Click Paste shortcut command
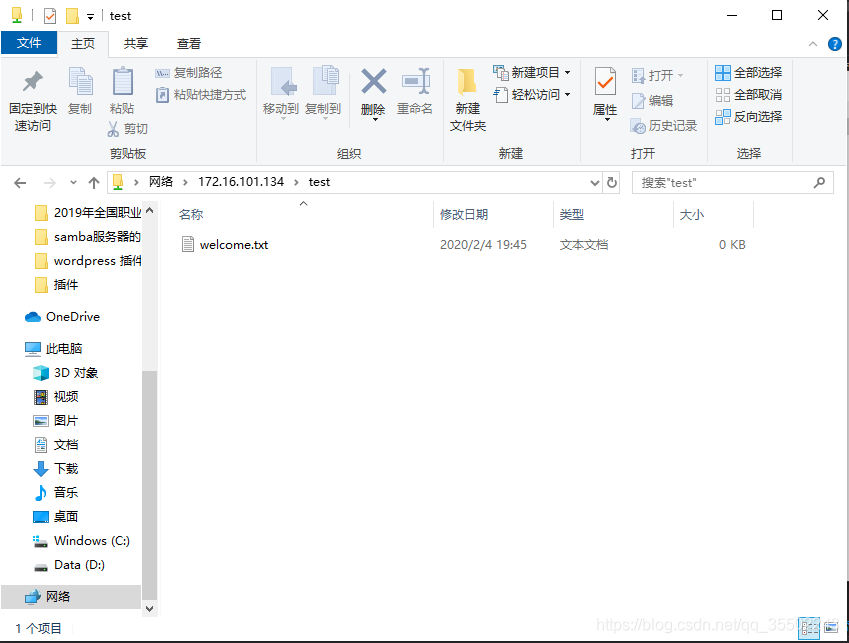This screenshot has height=643, width=849. coord(201,95)
